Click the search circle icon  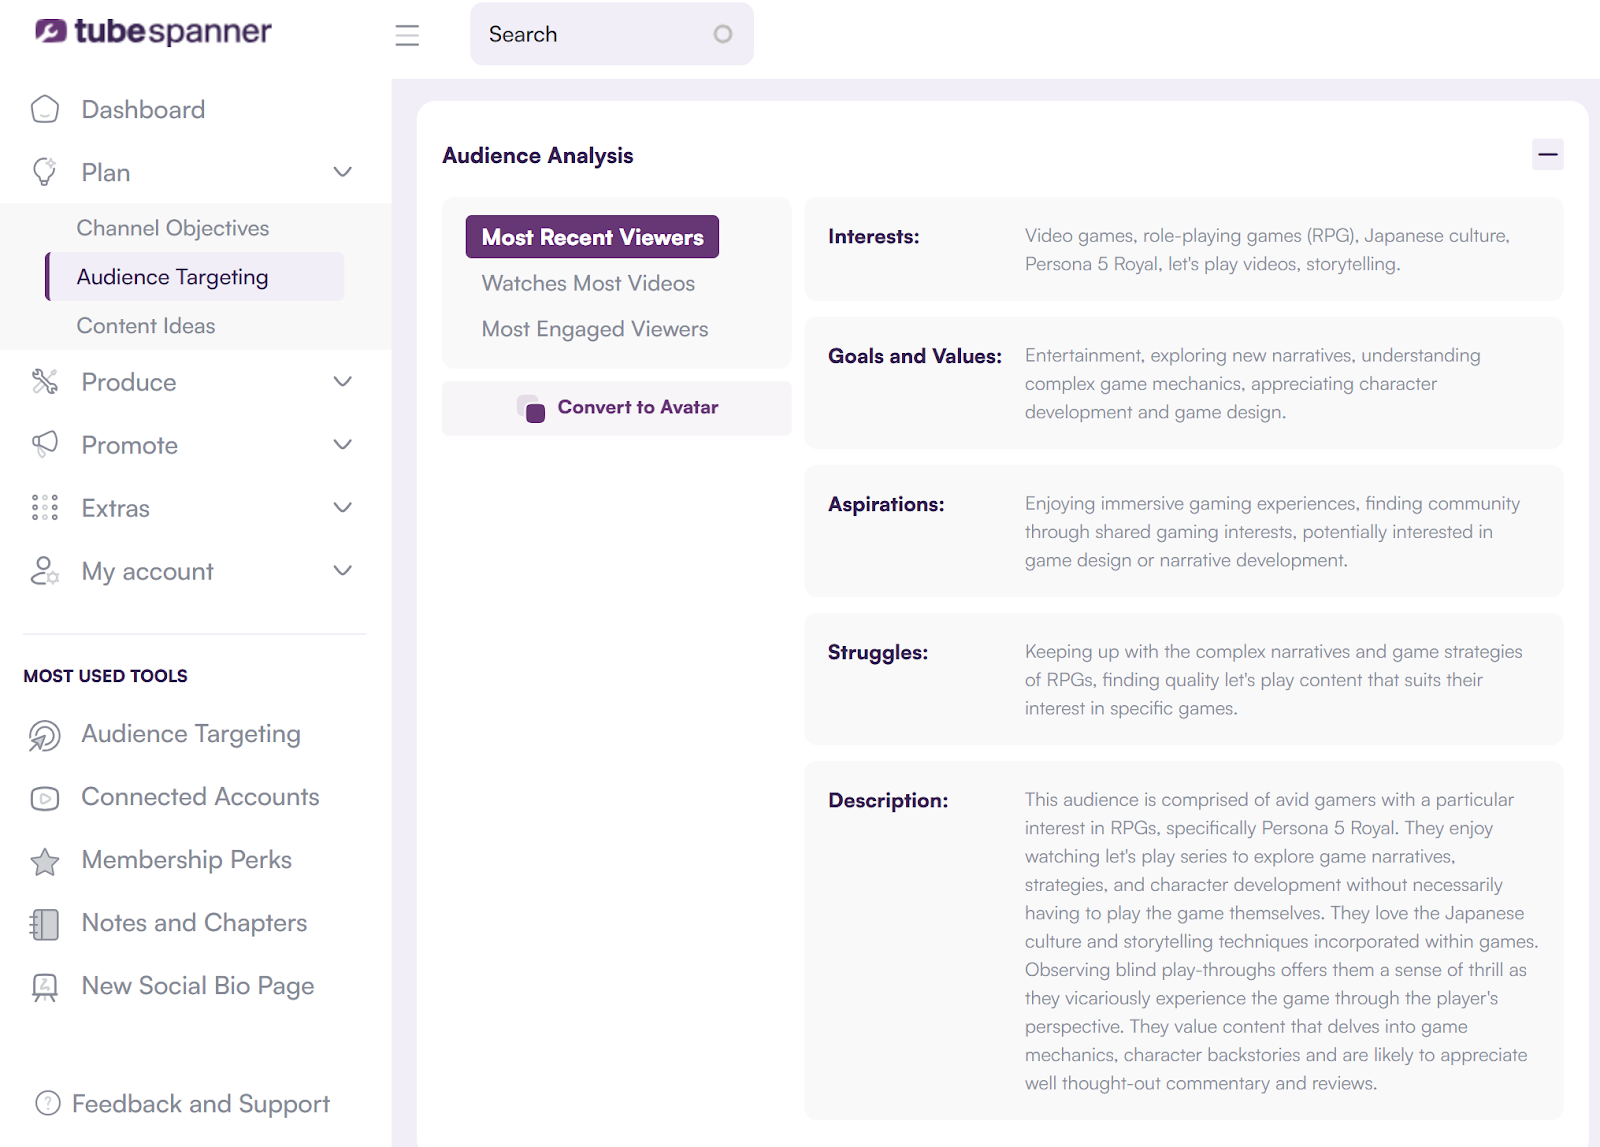[x=722, y=34]
